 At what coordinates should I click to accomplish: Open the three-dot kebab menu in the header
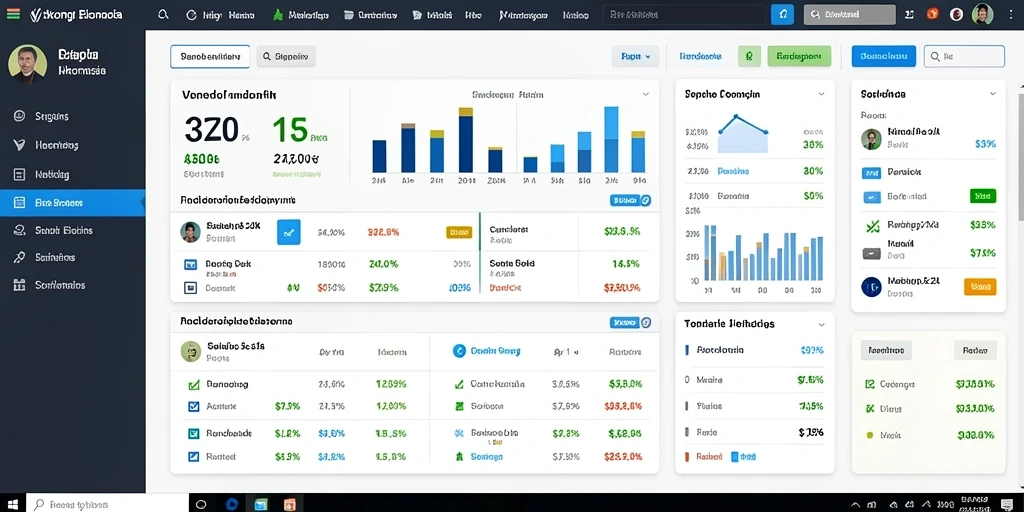(x=1010, y=14)
